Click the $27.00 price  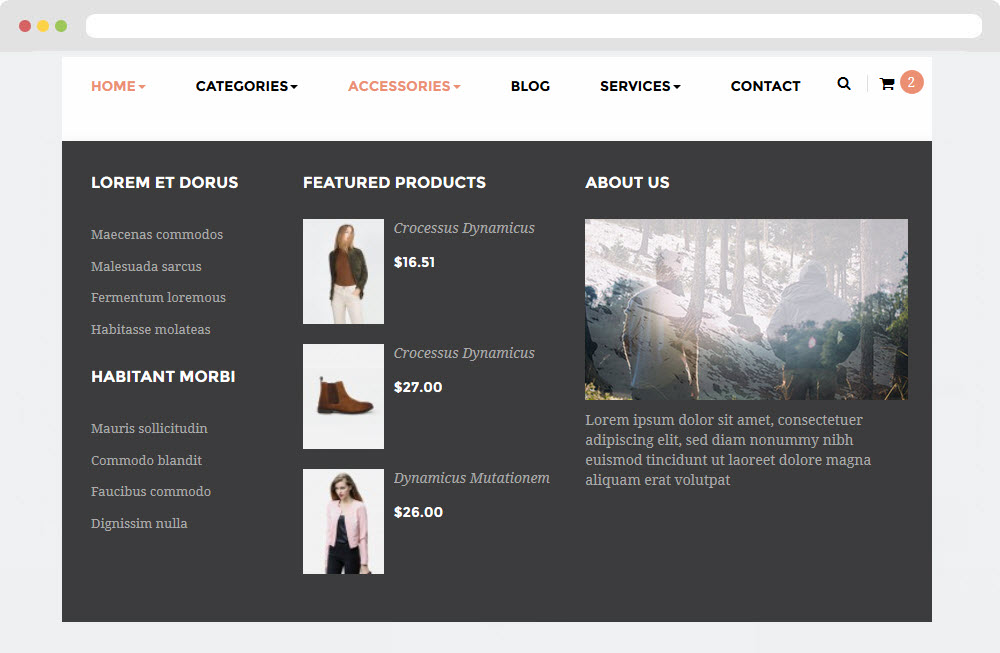418,387
